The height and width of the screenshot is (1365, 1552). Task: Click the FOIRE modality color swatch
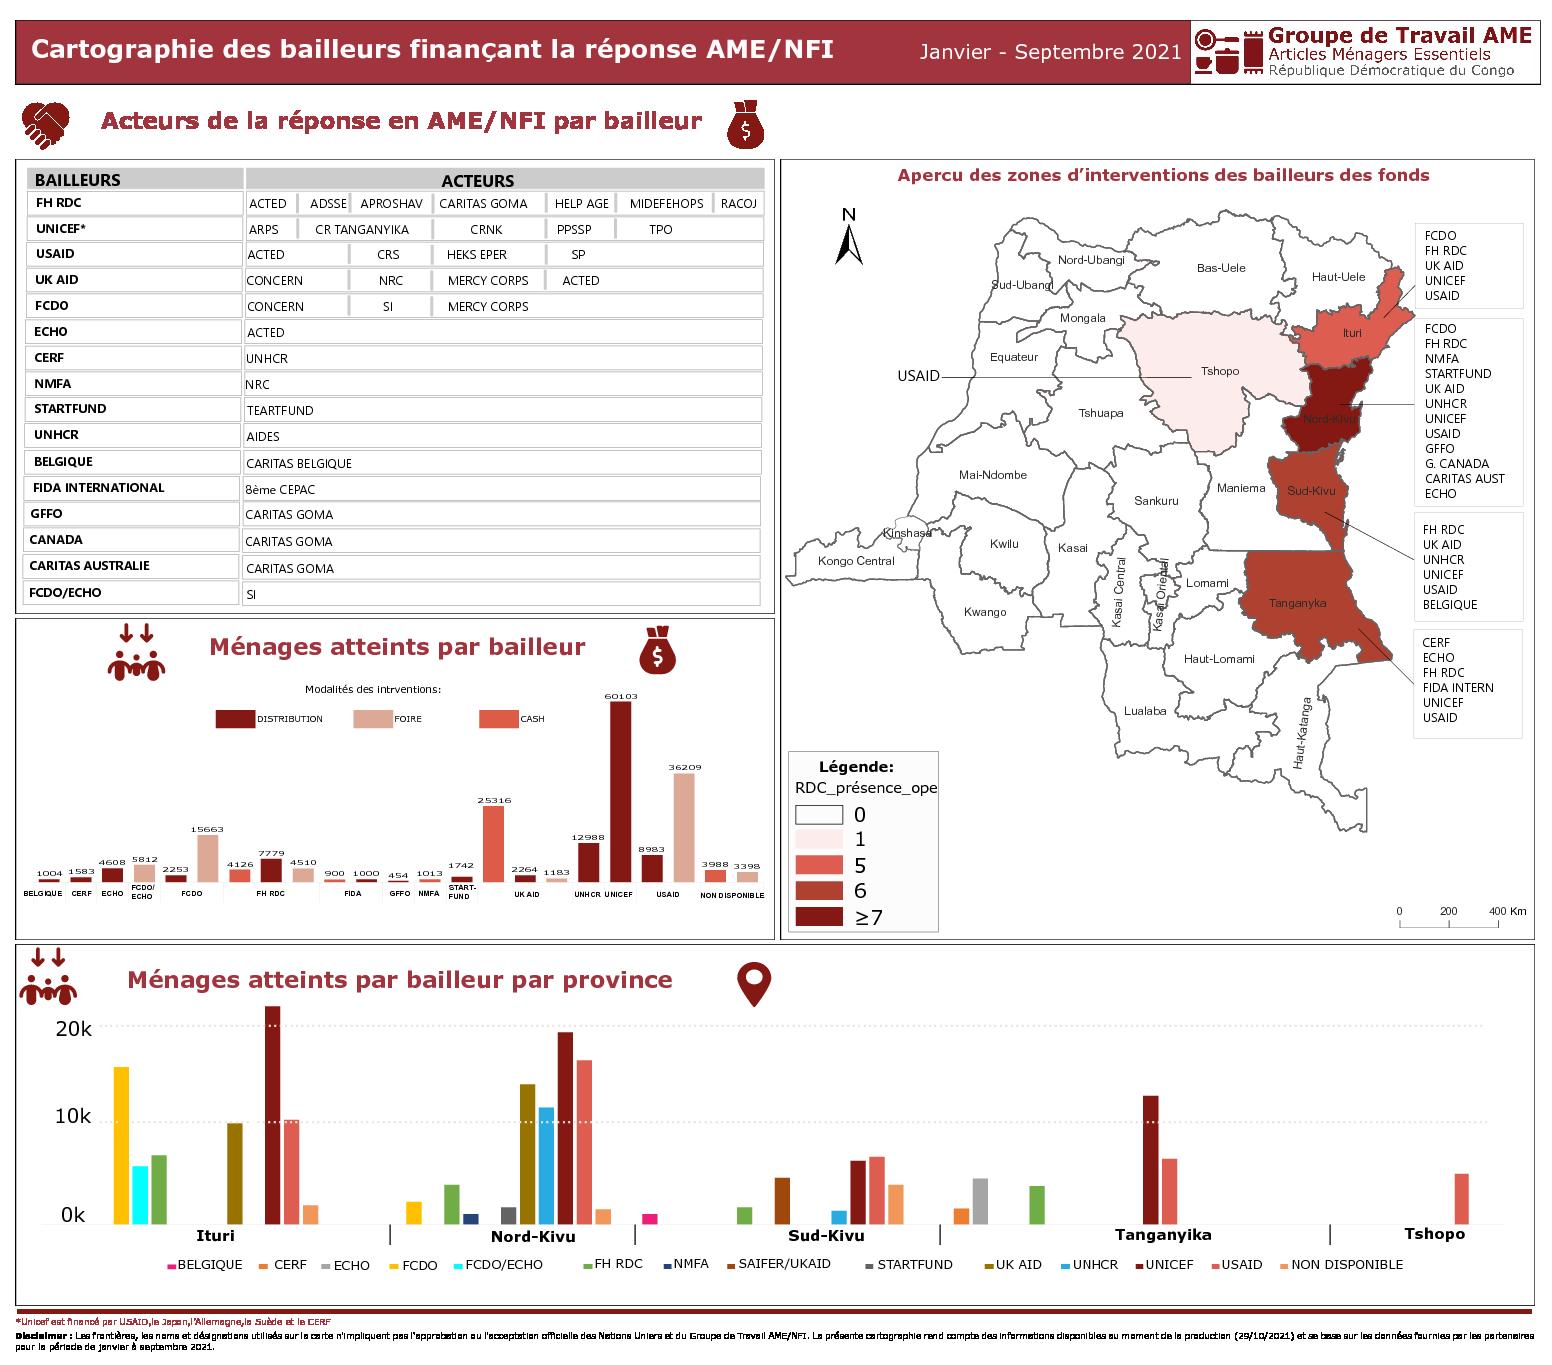pos(373,719)
